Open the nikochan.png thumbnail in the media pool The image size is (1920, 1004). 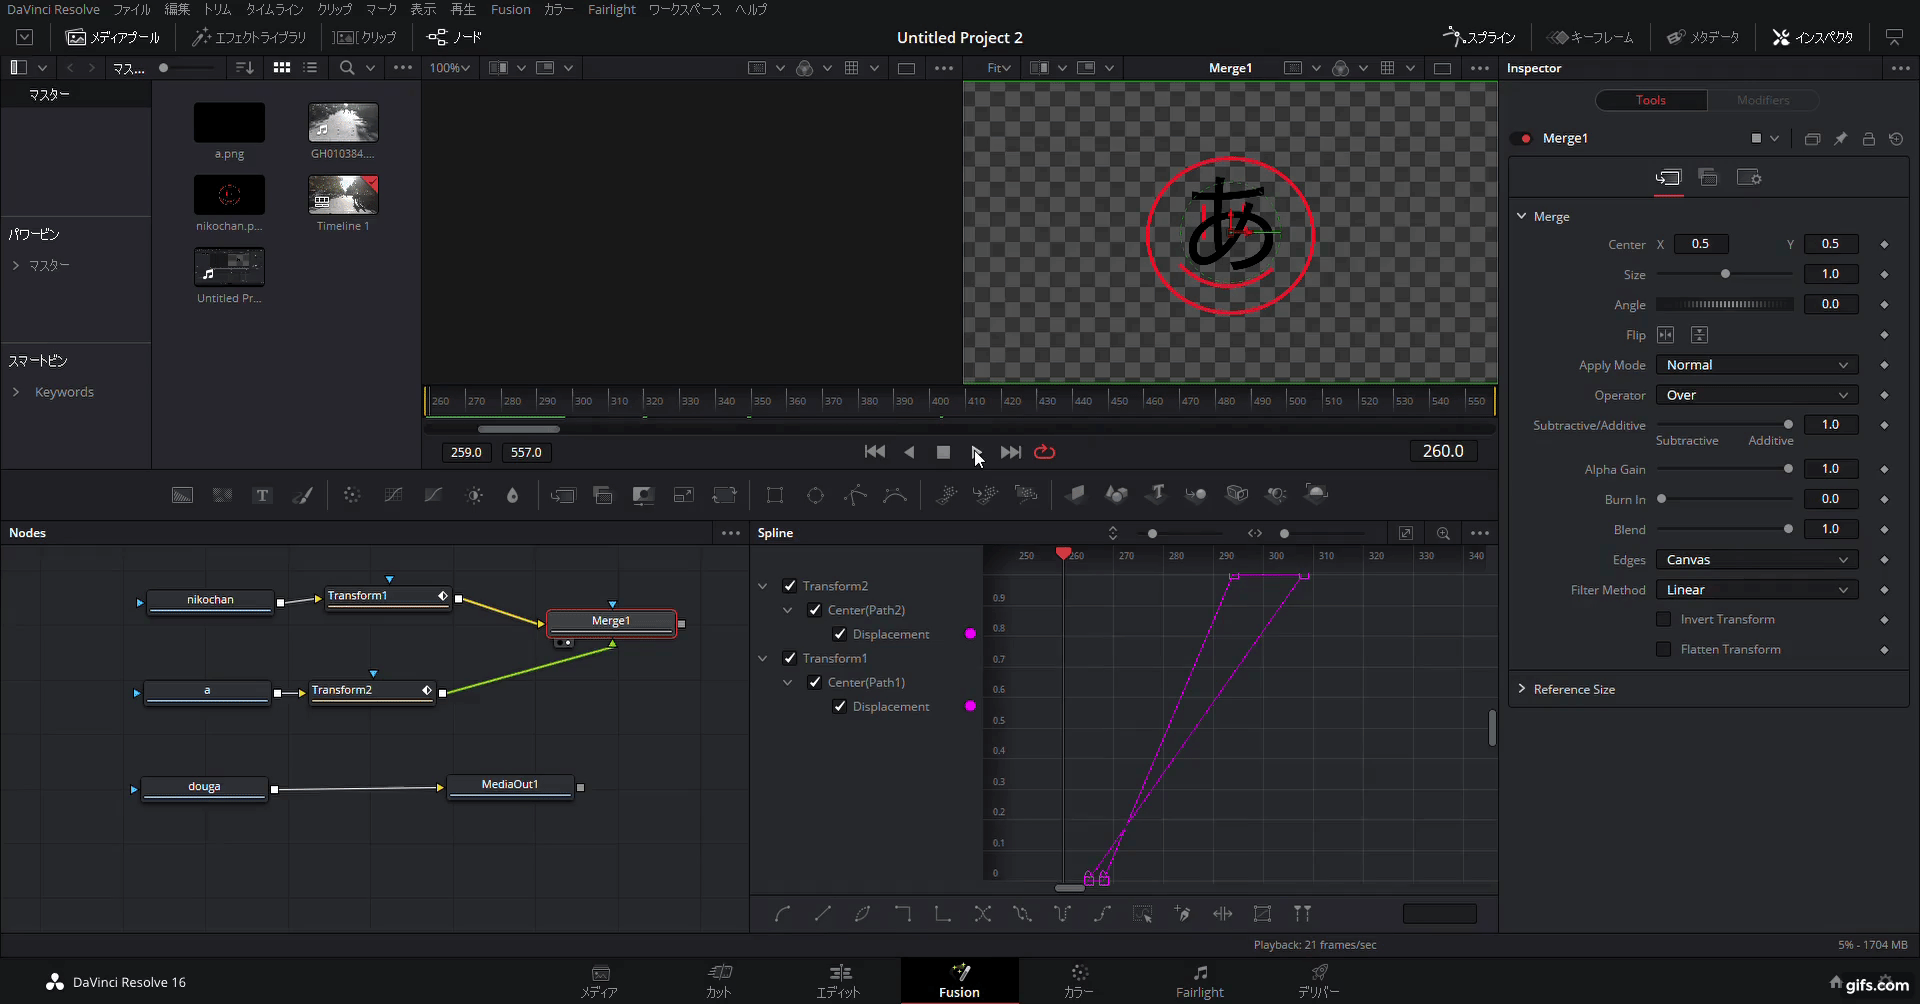tap(229, 194)
